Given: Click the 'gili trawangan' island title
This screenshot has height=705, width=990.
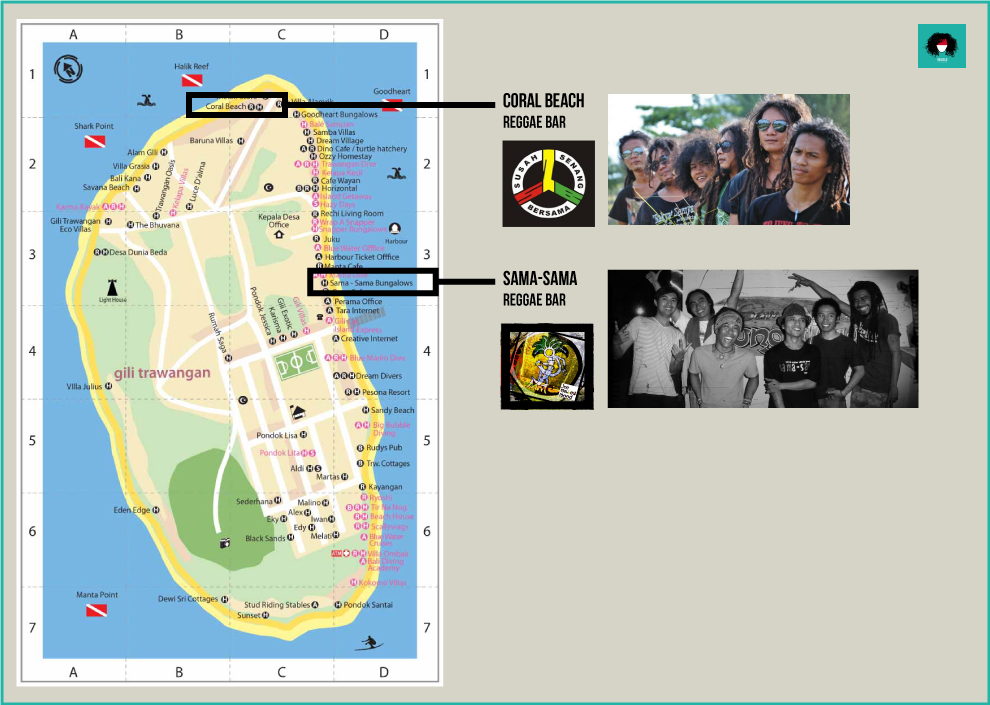Looking at the screenshot, I should [162, 373].
